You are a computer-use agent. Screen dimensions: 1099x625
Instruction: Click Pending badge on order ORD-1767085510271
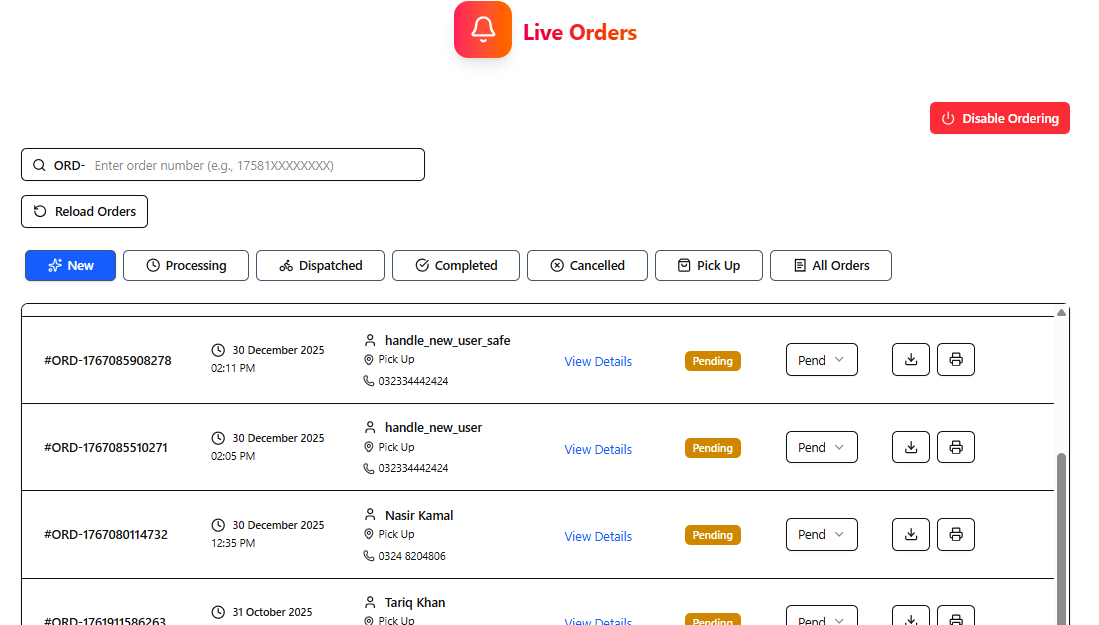point(713,448)
